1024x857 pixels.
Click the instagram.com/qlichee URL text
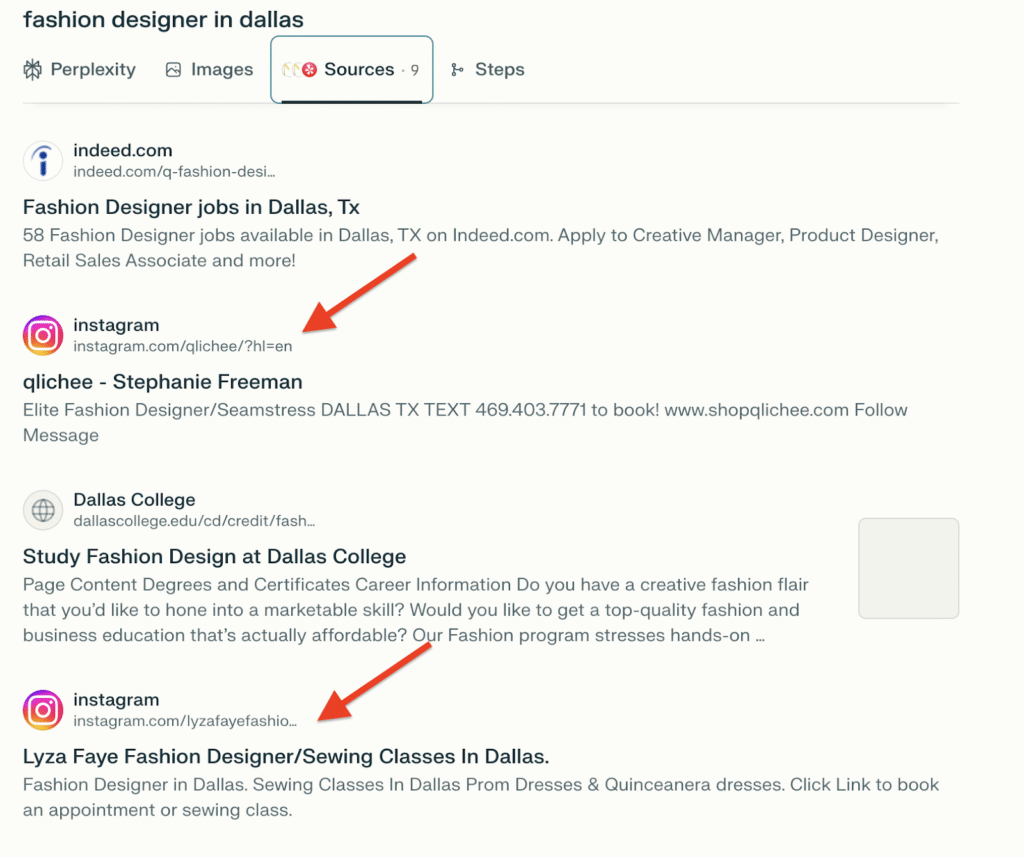(183, 346)
